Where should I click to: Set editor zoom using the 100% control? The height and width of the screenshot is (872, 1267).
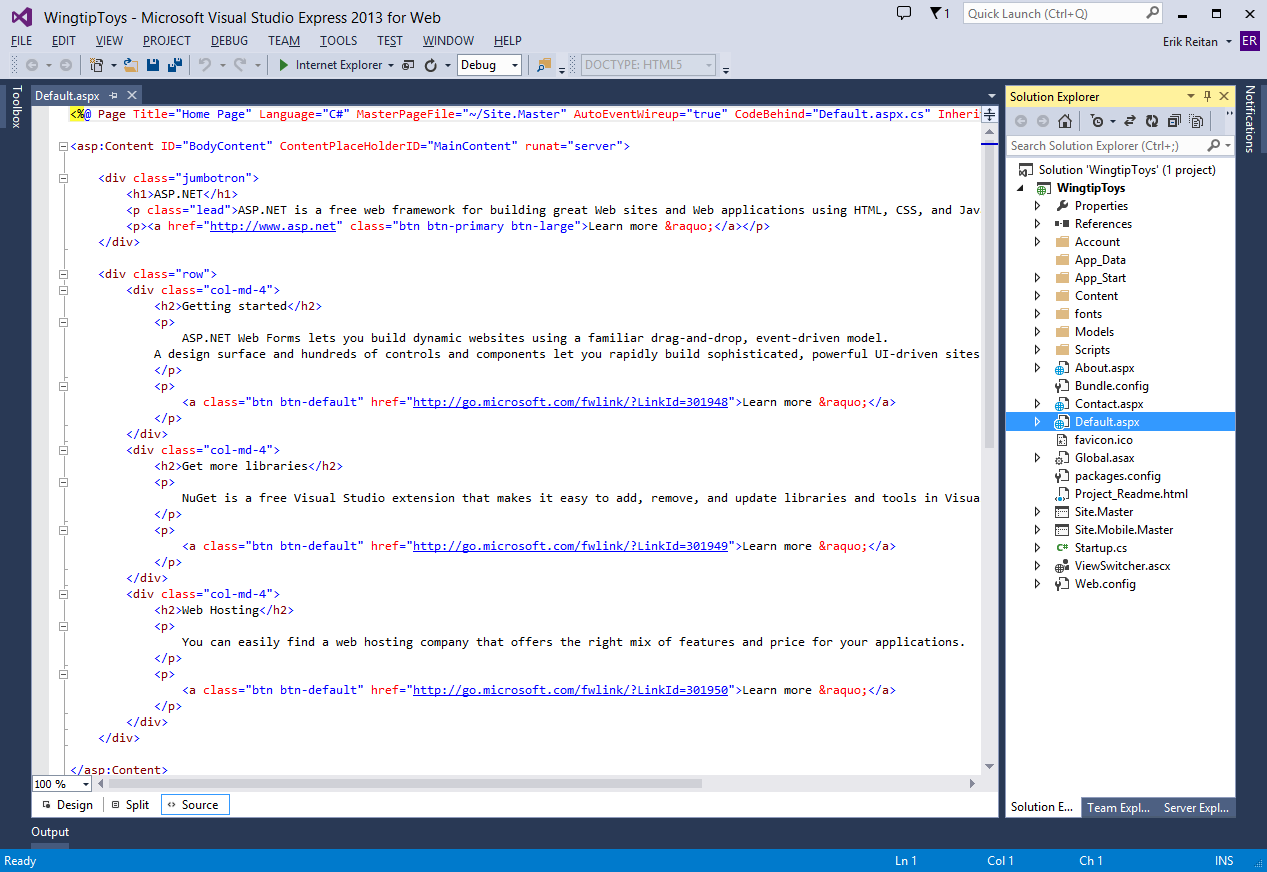point(59,783)
